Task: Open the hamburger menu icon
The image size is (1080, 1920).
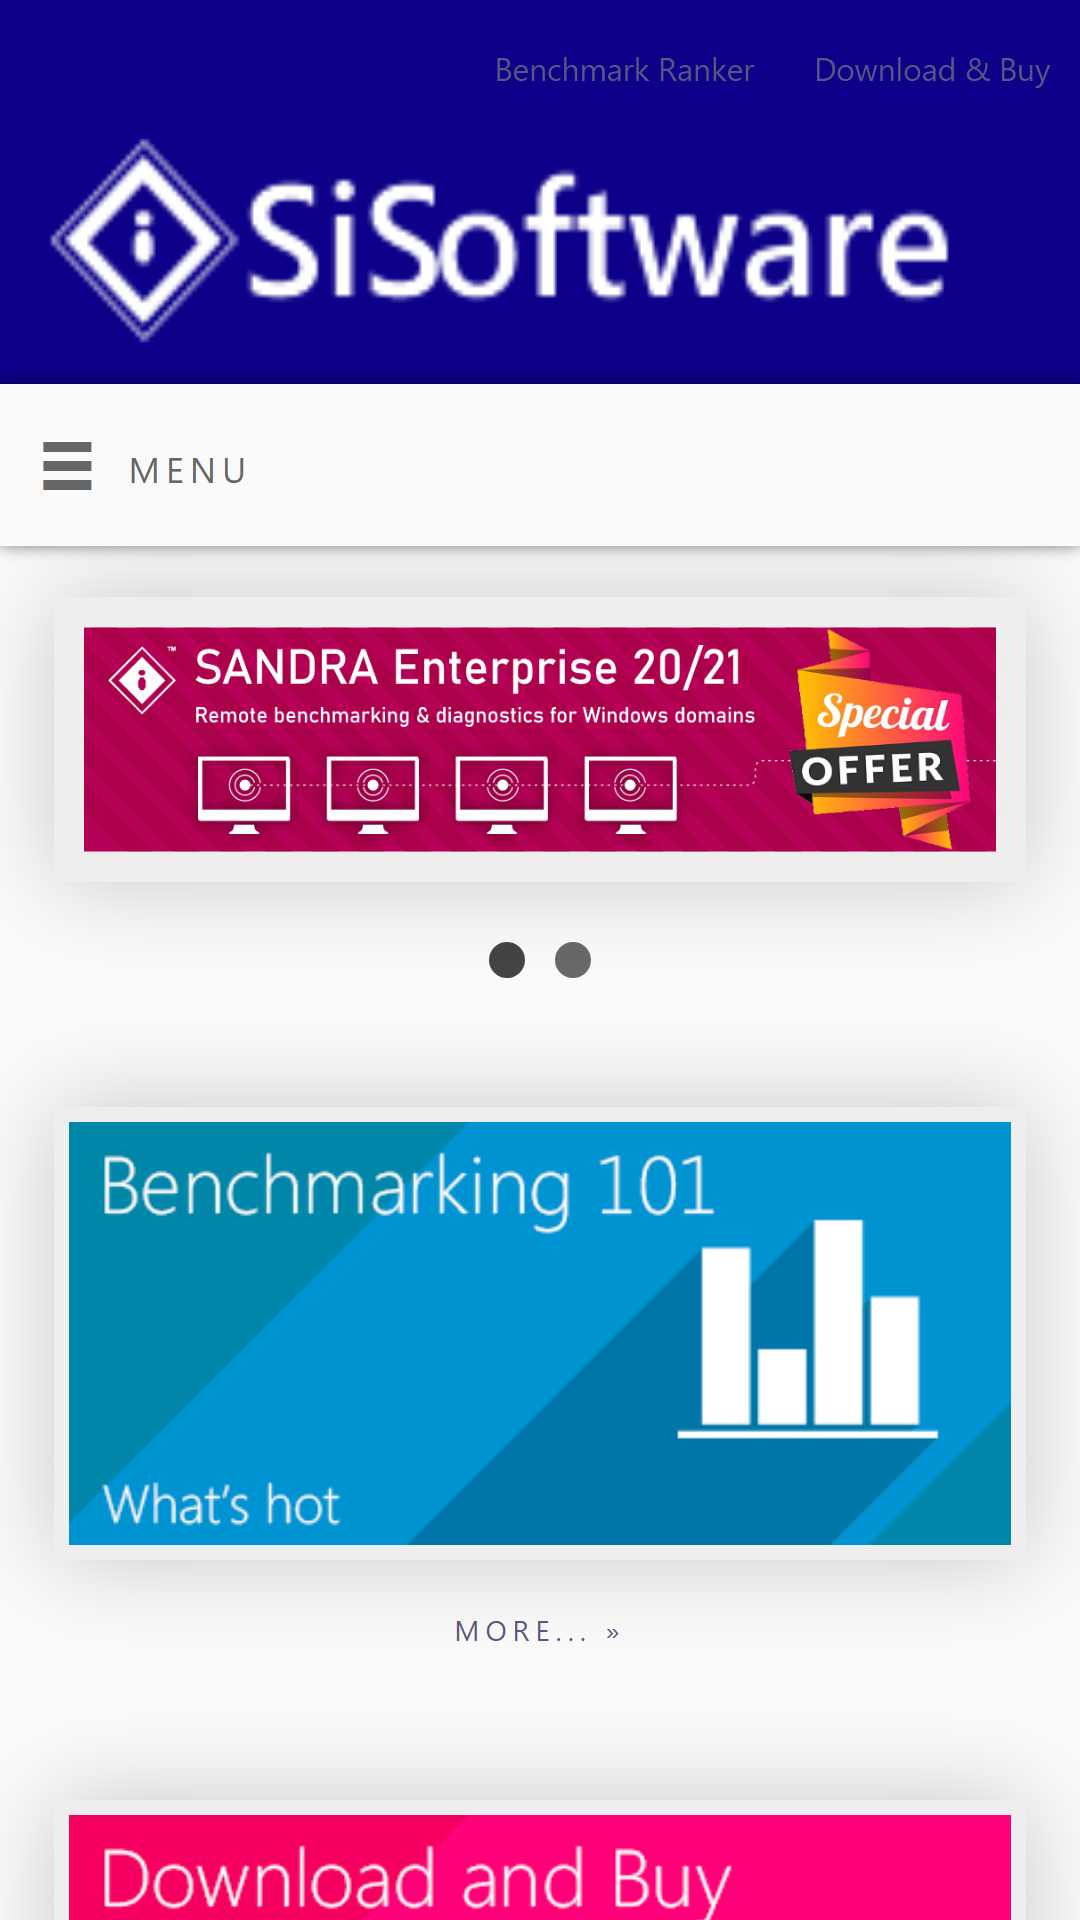Action: 67,466
